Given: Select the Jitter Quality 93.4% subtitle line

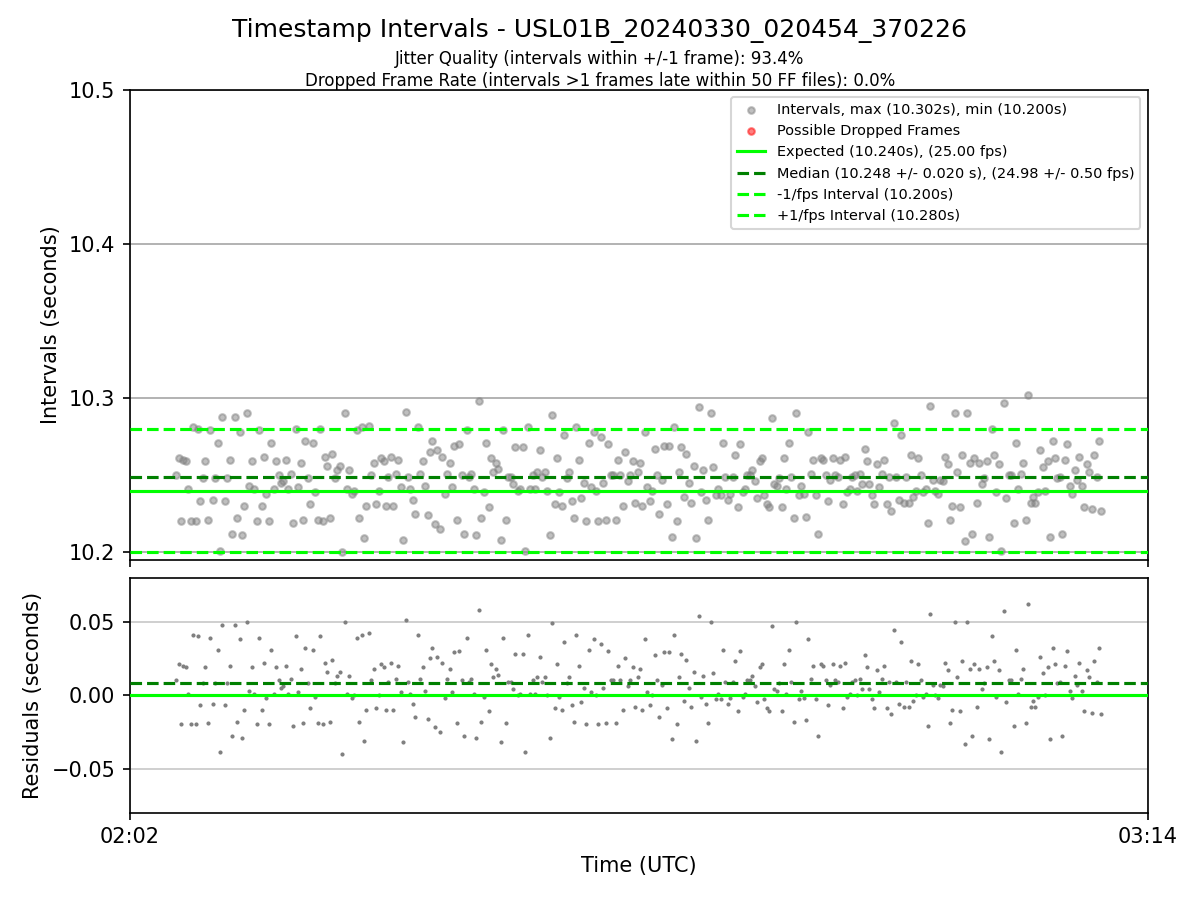Looking at the screenshot, I should tap(599, 59).
